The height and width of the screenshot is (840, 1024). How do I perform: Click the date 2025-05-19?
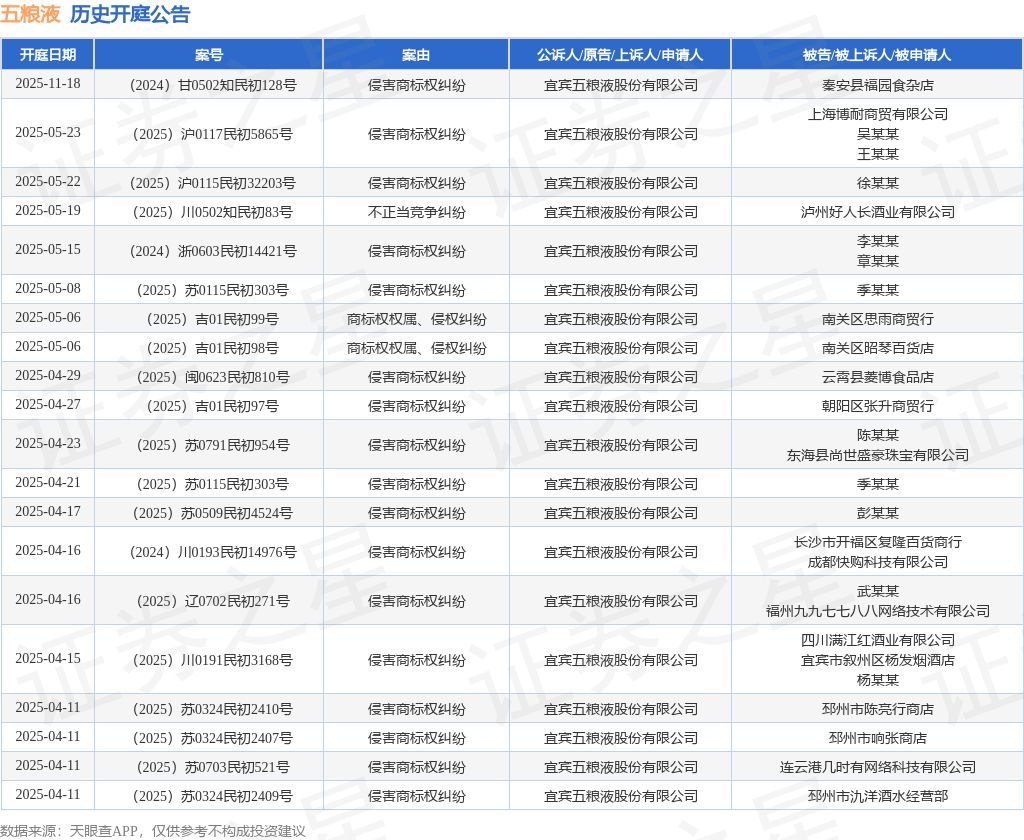tap(48, 210)
